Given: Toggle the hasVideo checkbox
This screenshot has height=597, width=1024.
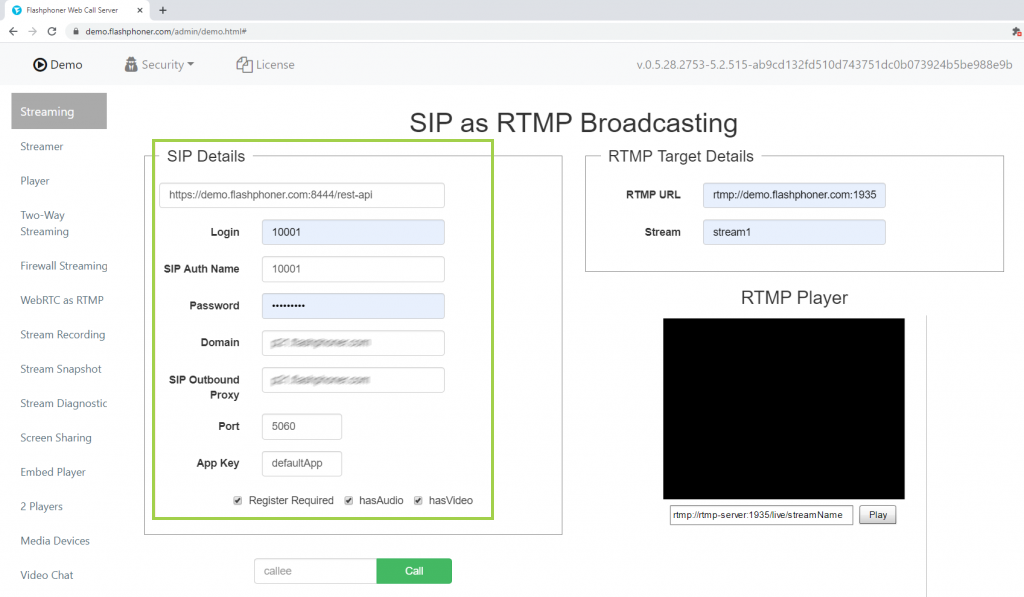Looking at the screenshot, I should coord(418,500).
